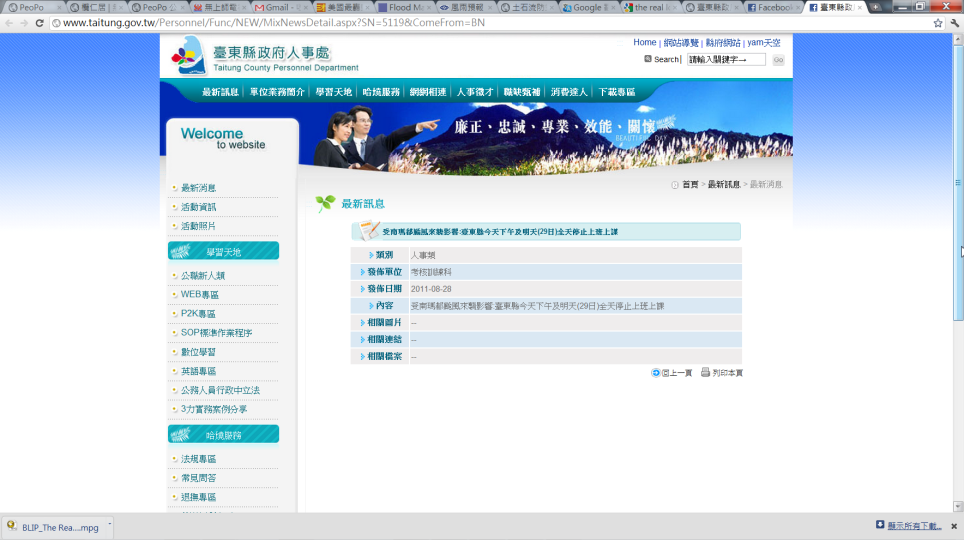Screen dimensions: 964x540
Task: Click the back arrow icon for 回上一頁
Action: coord(656,372)
